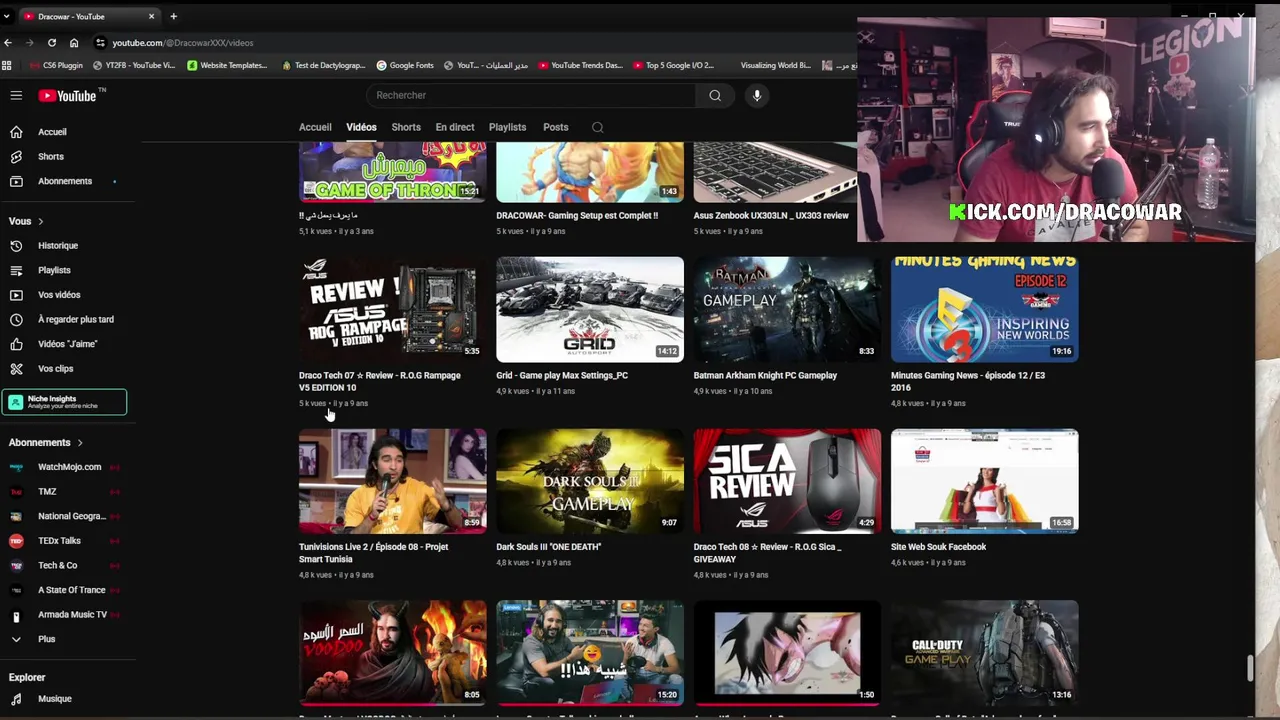Open Dark Souls III gameplay thumbnail
Screen dimensions: 1280x720
[590, 481]
